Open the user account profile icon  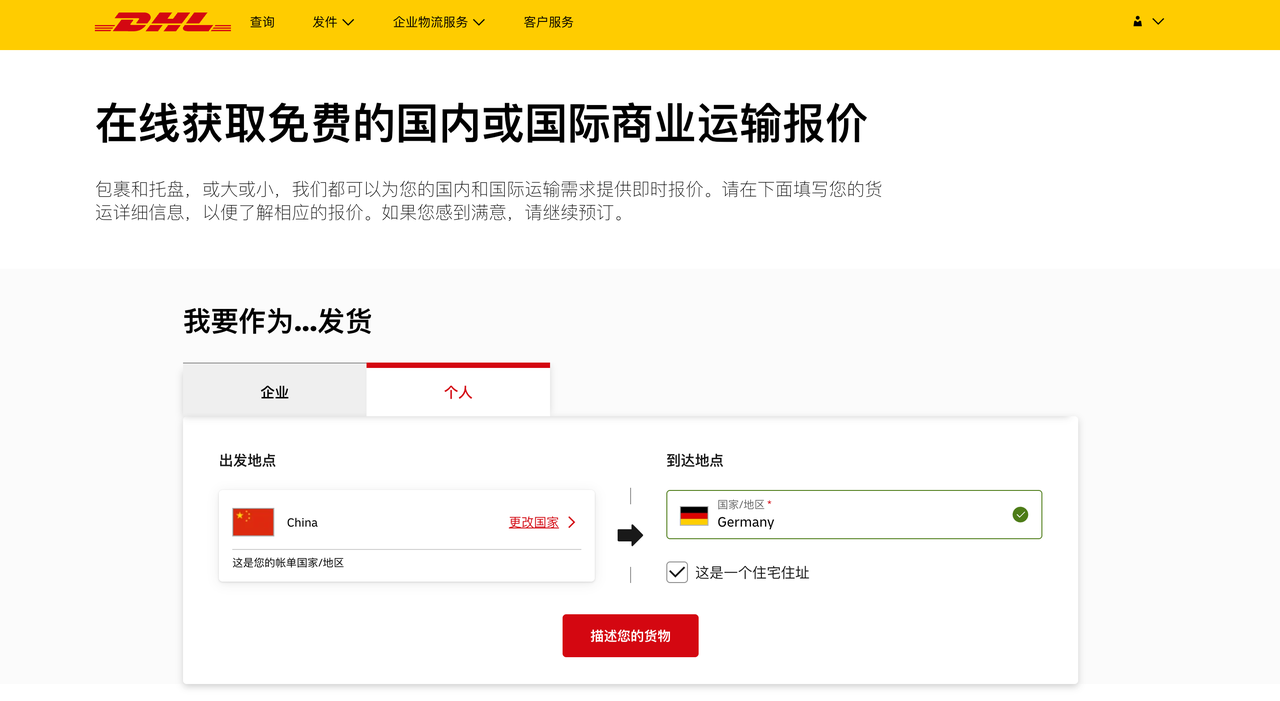click(1137, 21)
